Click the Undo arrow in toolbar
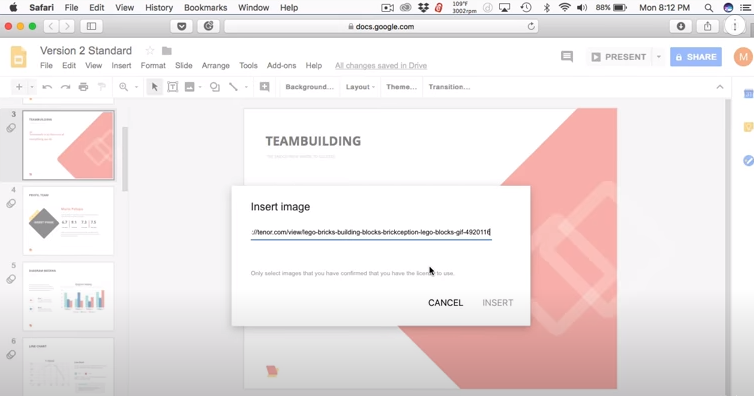Image resolution: width=754 pixels, height=396 pixels. pos(47,87)
